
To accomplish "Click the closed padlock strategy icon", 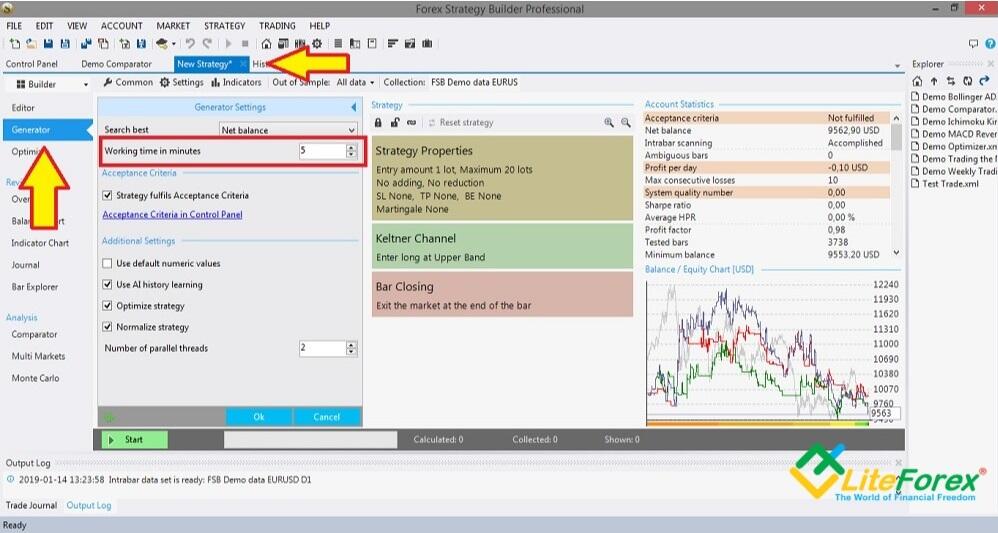I will point(378,122).
